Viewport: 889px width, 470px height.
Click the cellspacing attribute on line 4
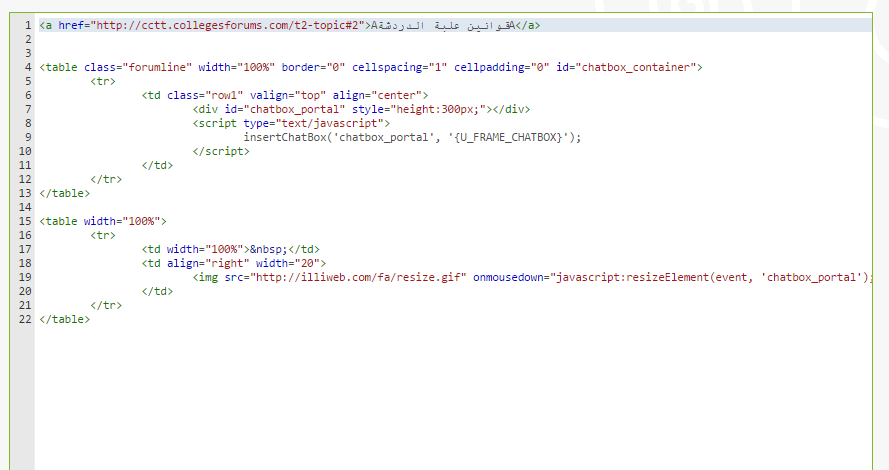pos(399,67)
